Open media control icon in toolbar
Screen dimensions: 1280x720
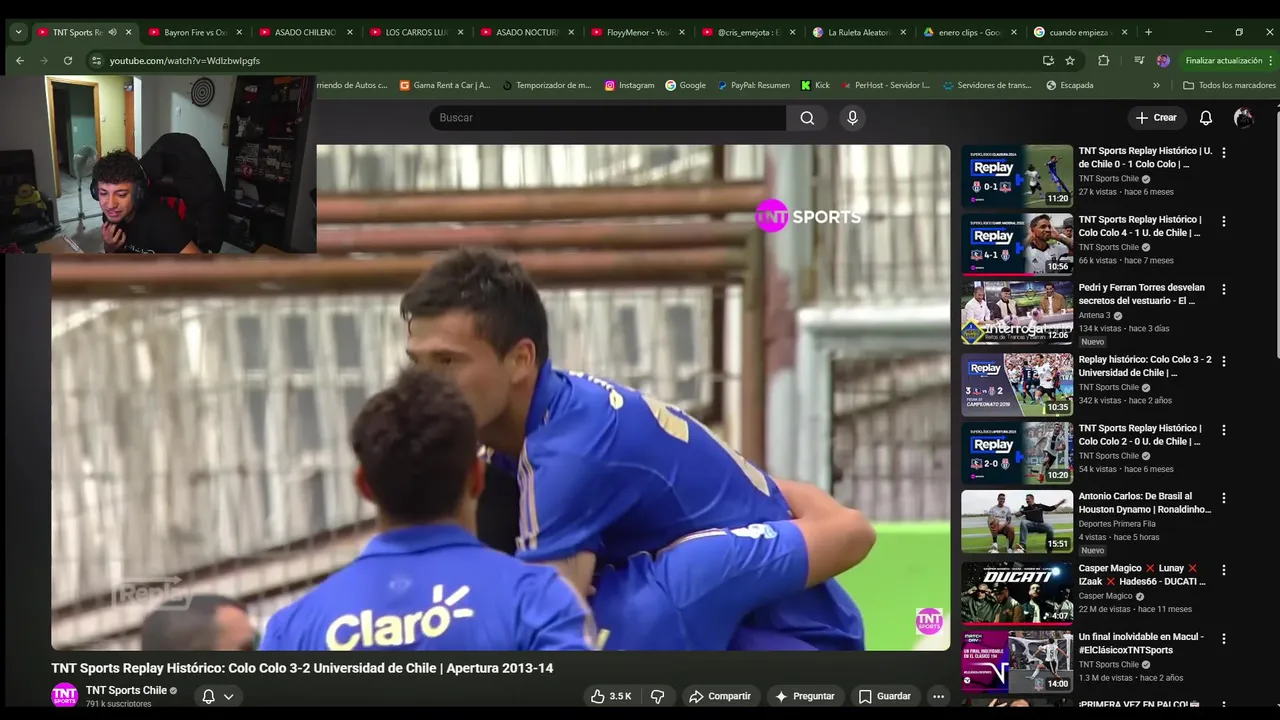point(1139,60)
